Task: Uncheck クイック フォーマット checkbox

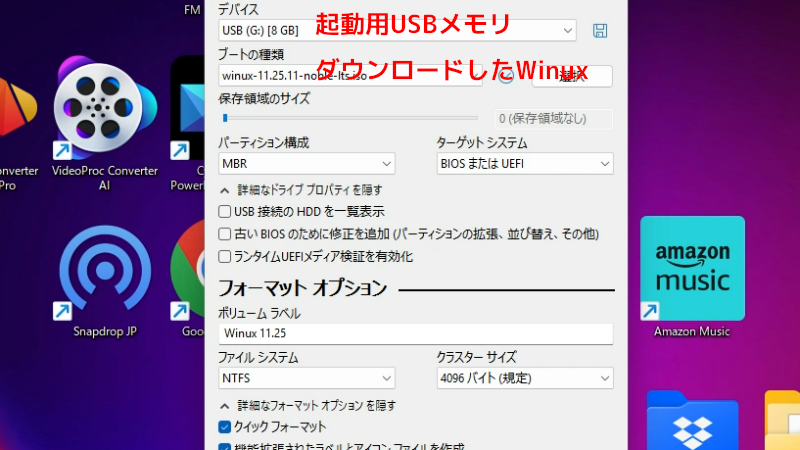Action: pos(224,427)
